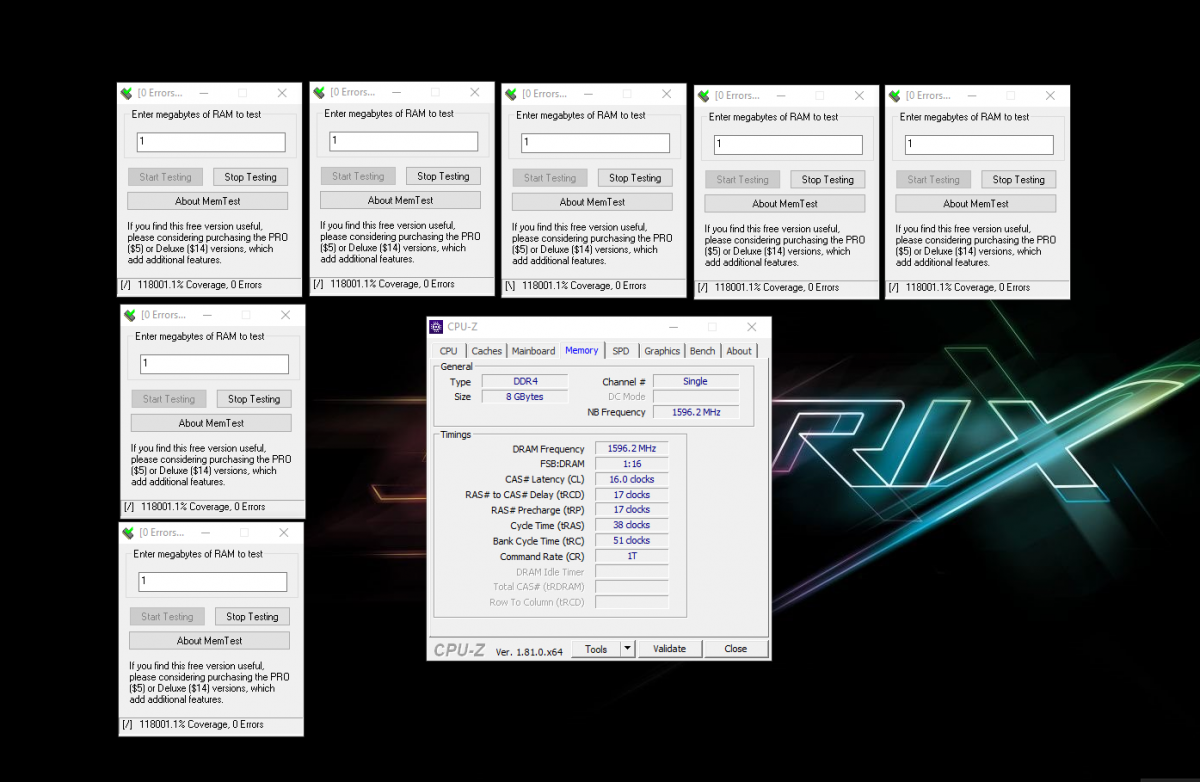The height and width of the screenshot is (782, 1200).
Task: Click the coverage status text in the bottom-left MemTest window
Action: 201,725
